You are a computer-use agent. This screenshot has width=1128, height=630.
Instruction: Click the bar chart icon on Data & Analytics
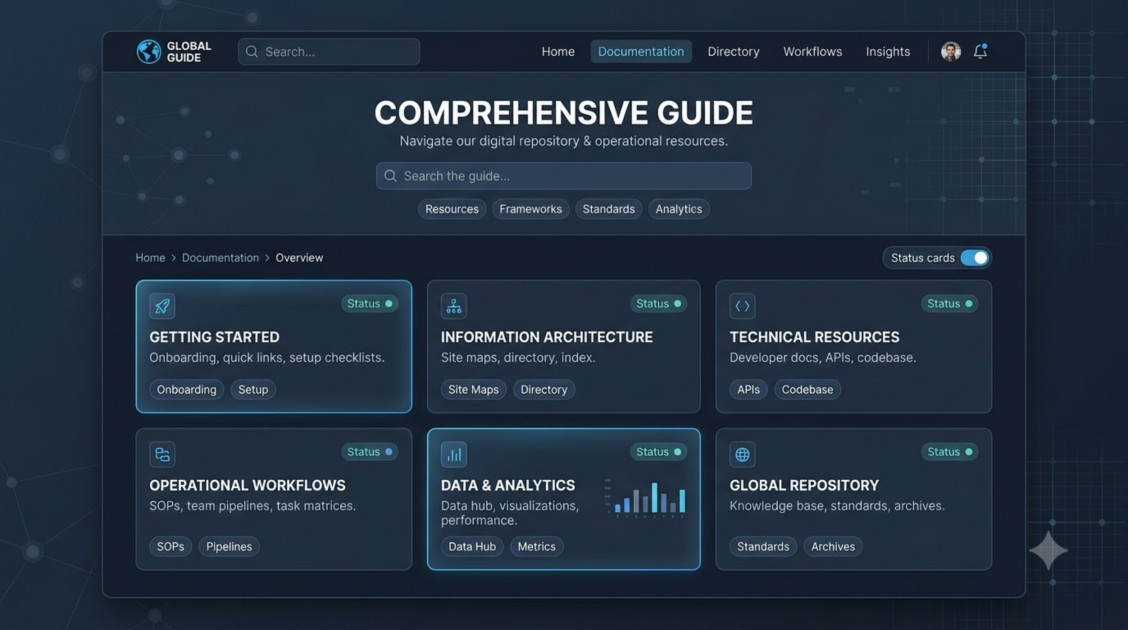[454, 455]
